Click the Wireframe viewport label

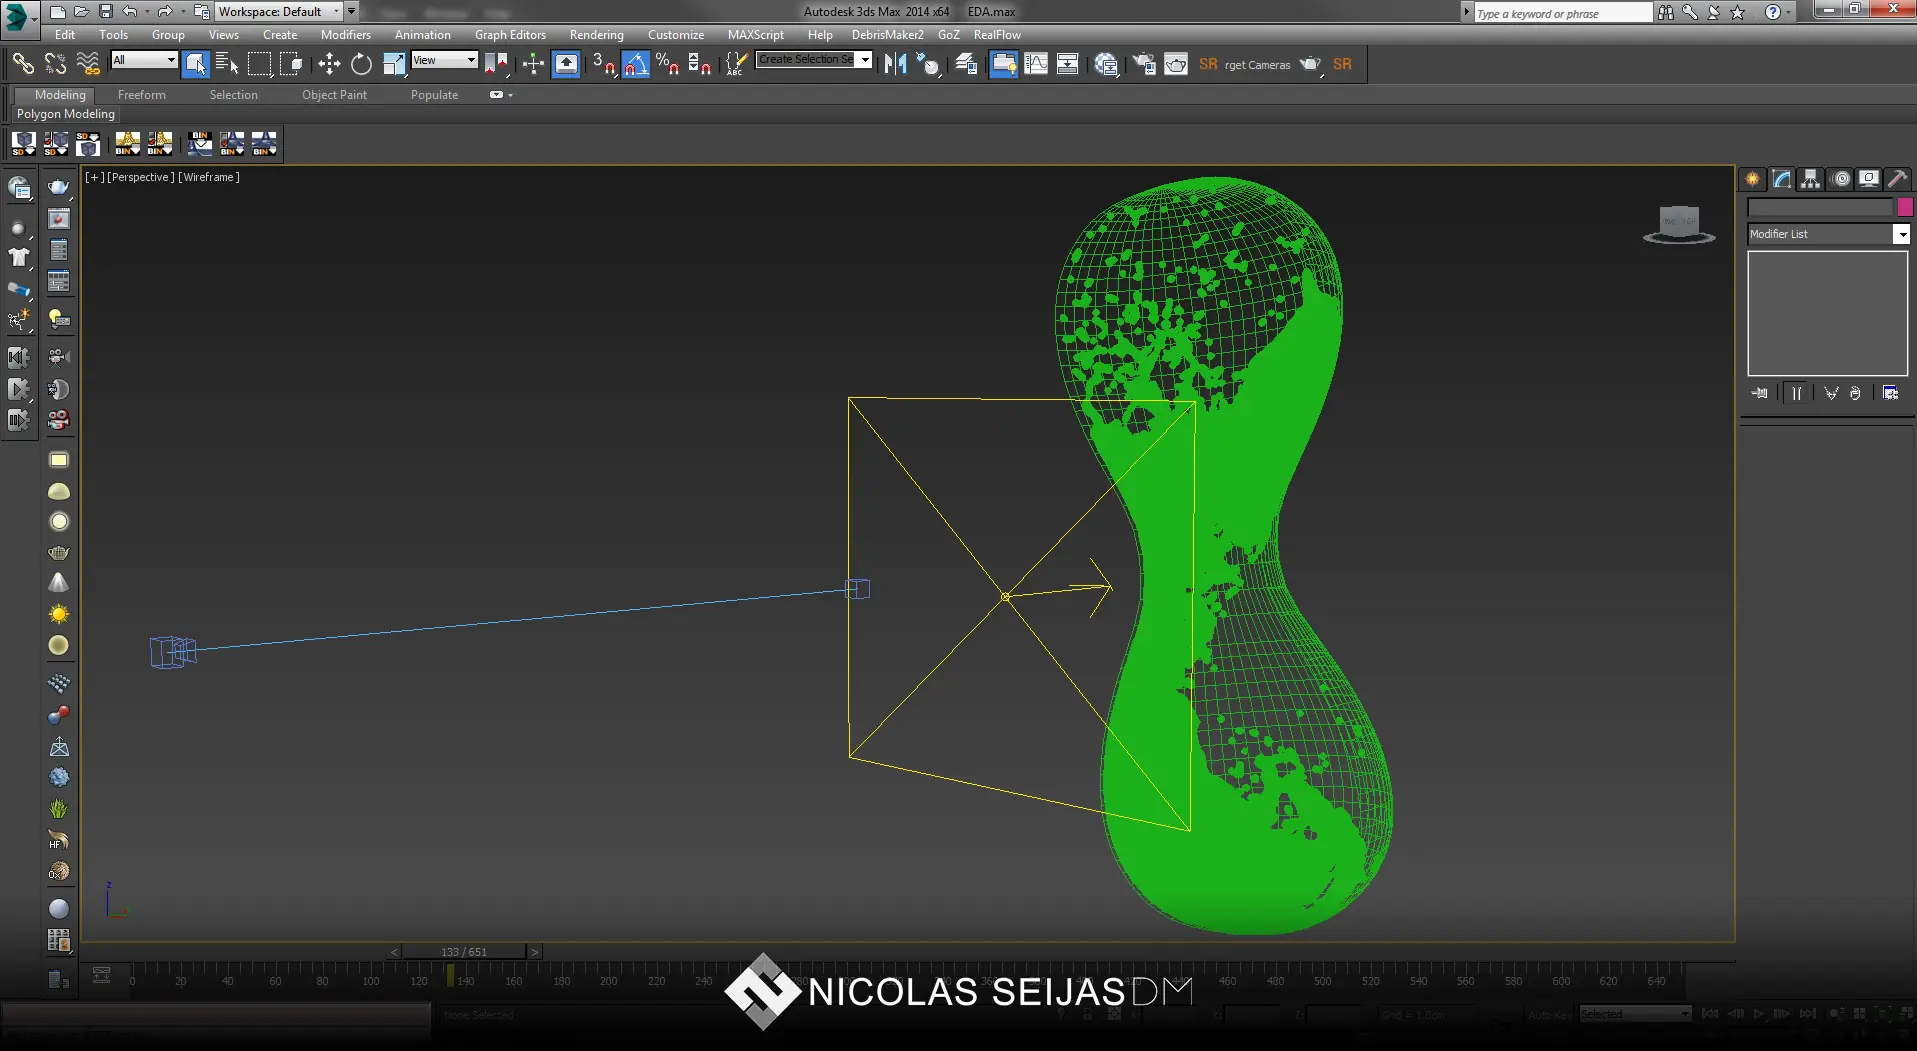209,177
